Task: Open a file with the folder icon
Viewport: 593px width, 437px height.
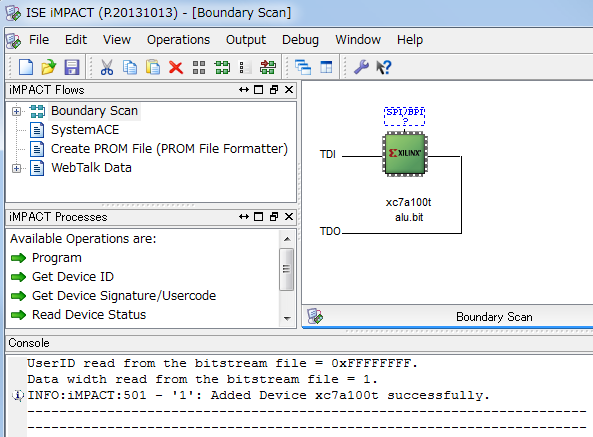Action: click(x=48, y=68)
